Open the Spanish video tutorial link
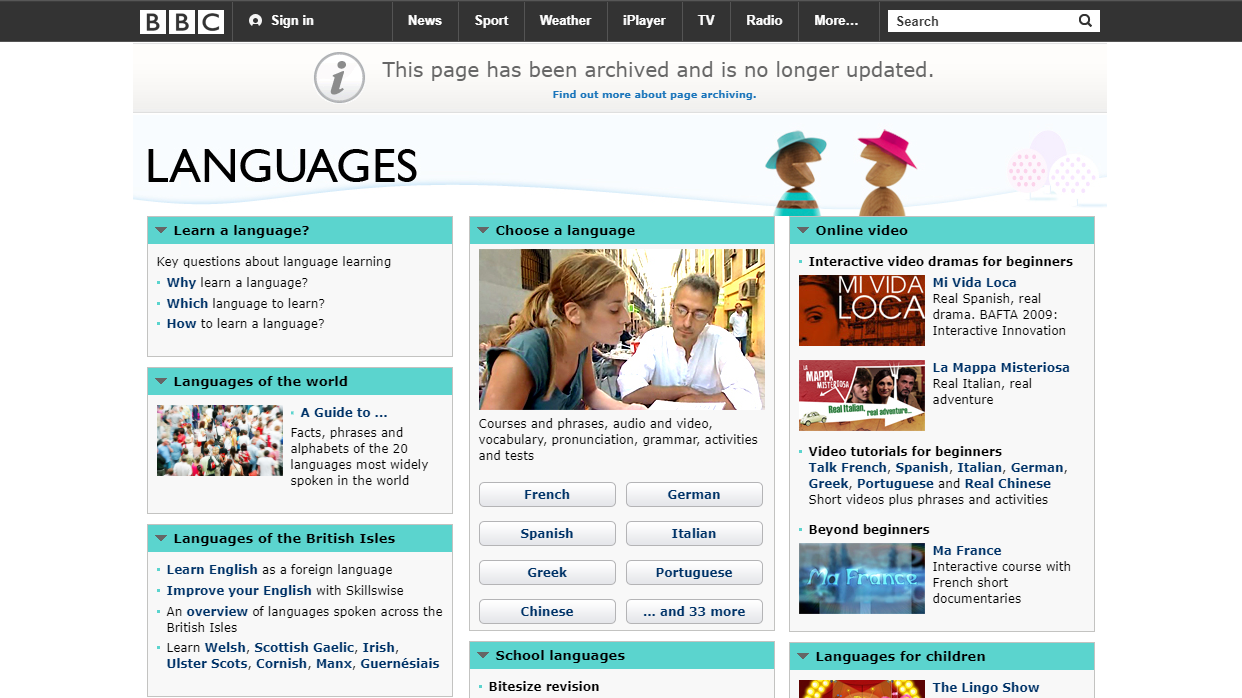The image size is (1242, 698). coord(922,468)
